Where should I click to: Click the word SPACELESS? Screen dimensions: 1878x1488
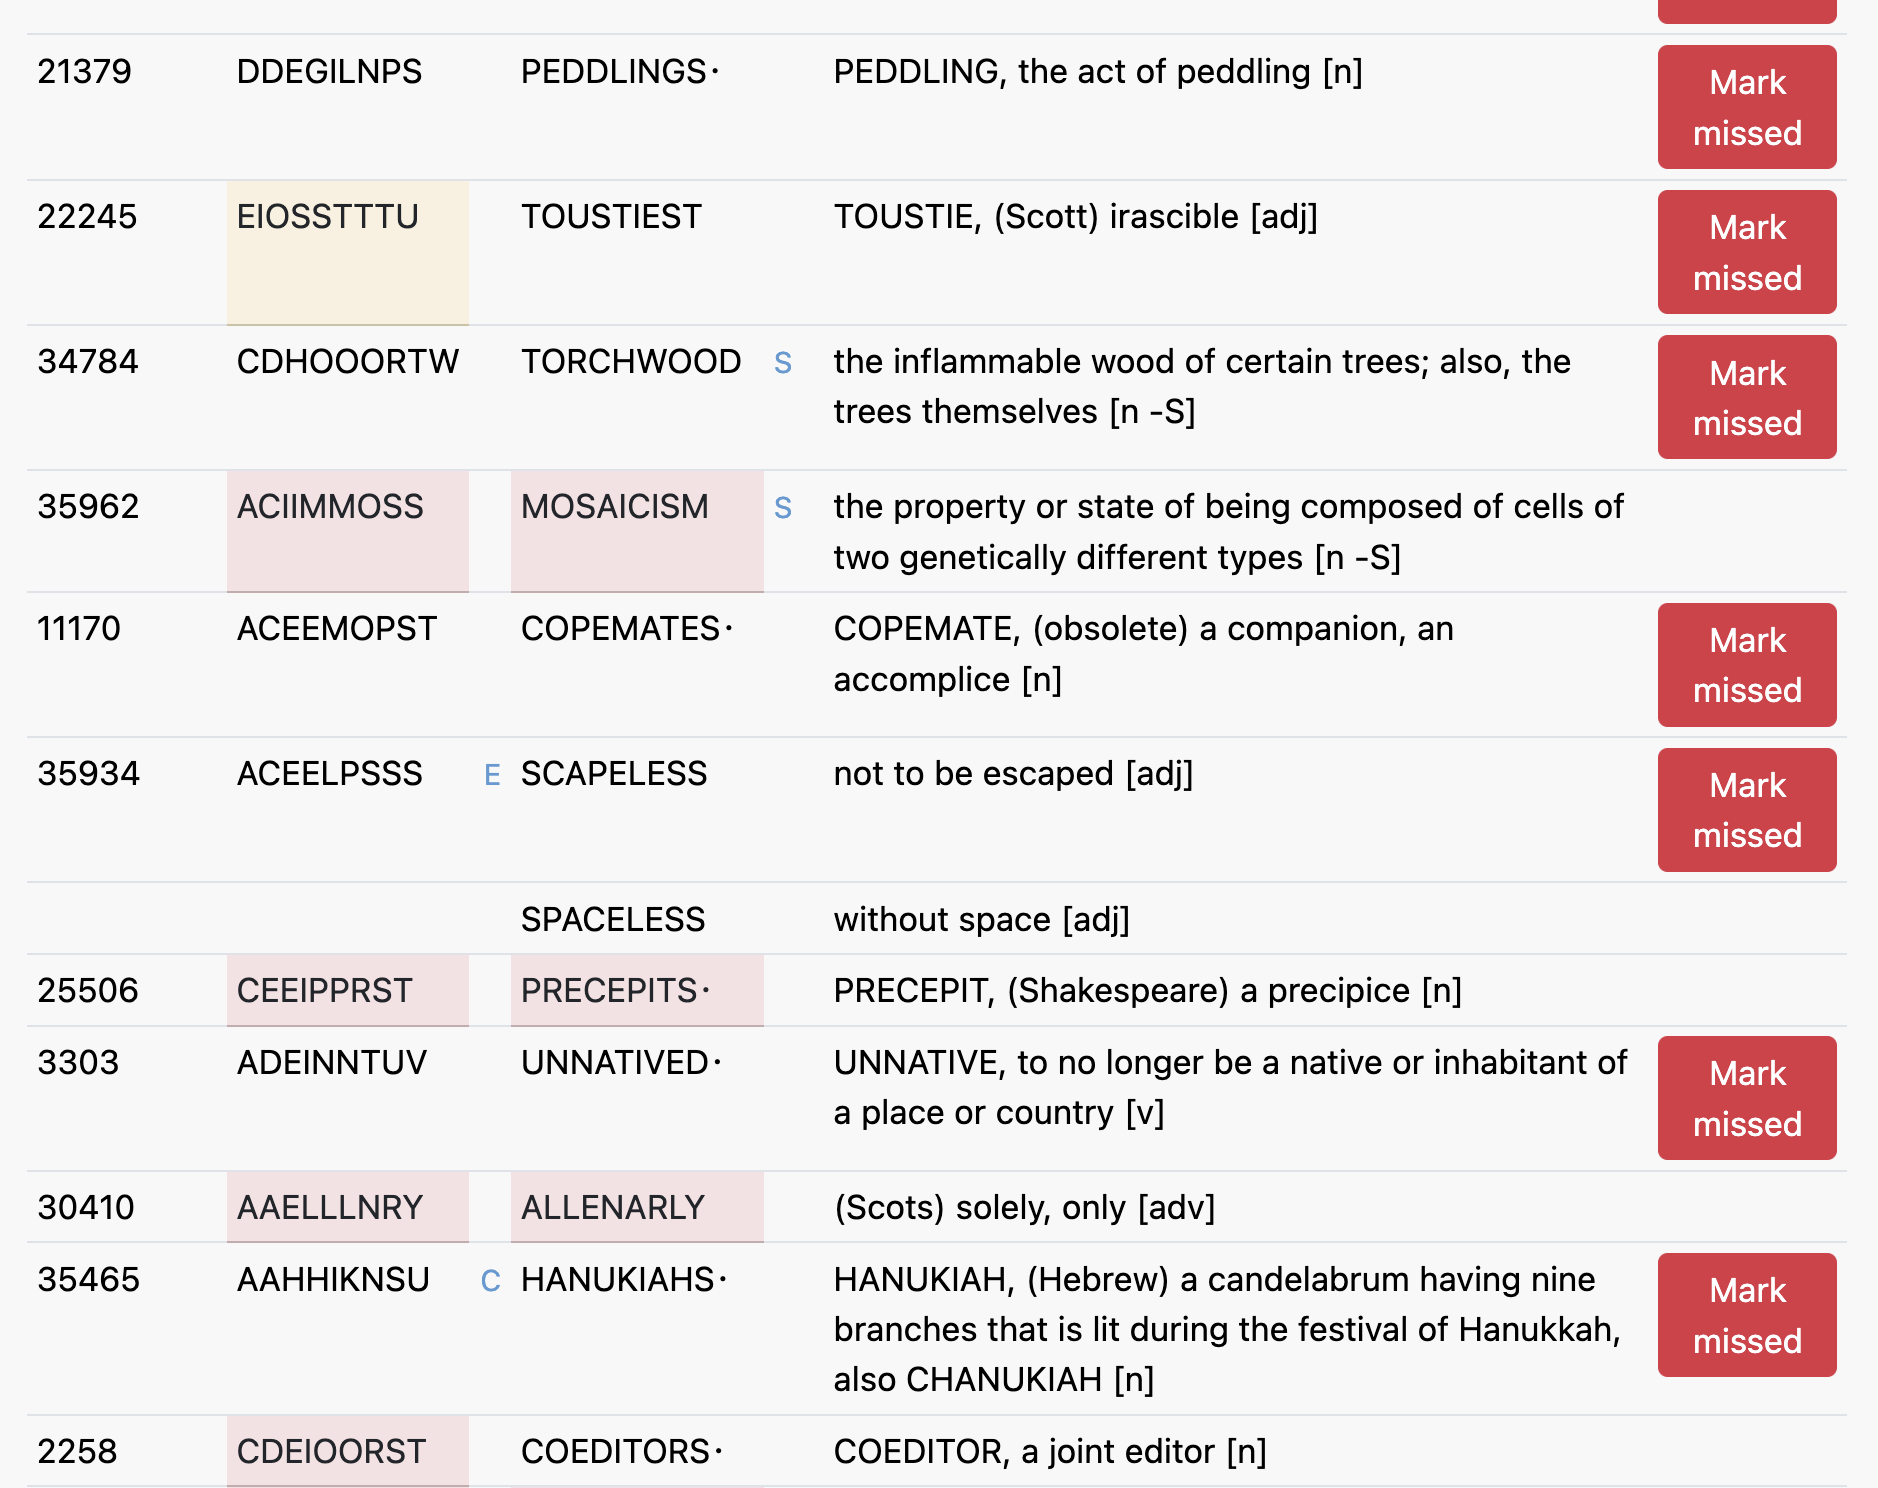[x=613, y=920]
